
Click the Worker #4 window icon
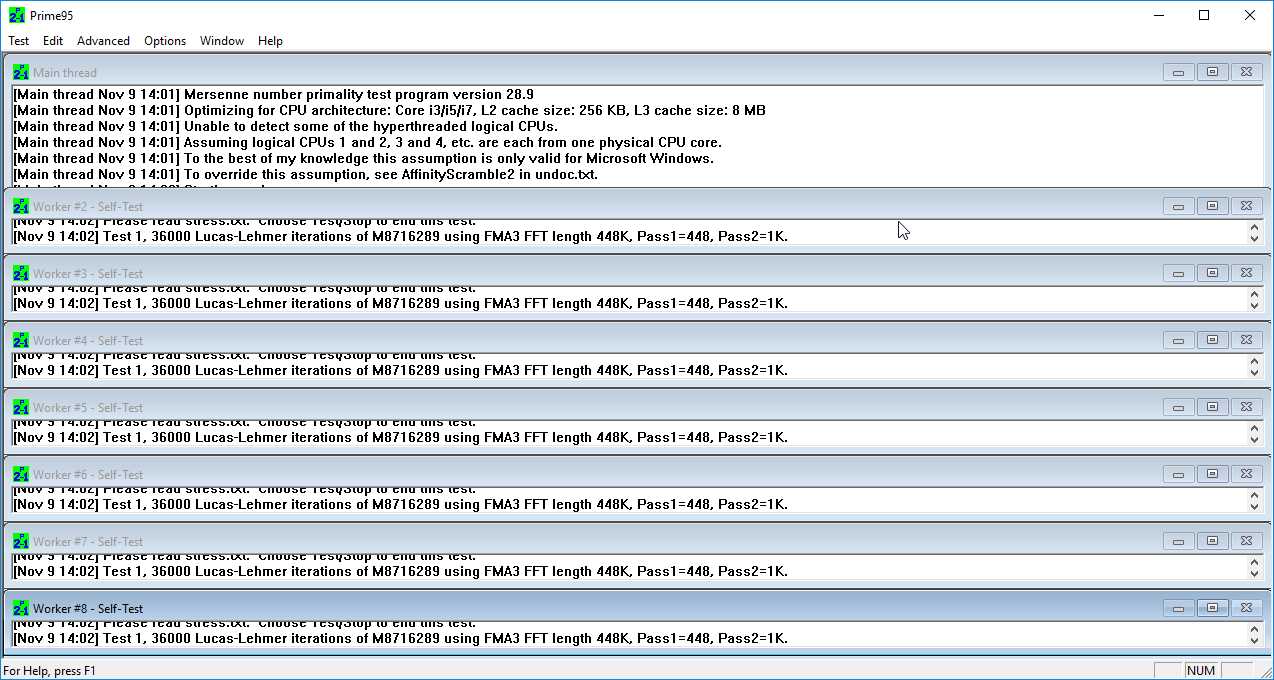tap(21, 340)
